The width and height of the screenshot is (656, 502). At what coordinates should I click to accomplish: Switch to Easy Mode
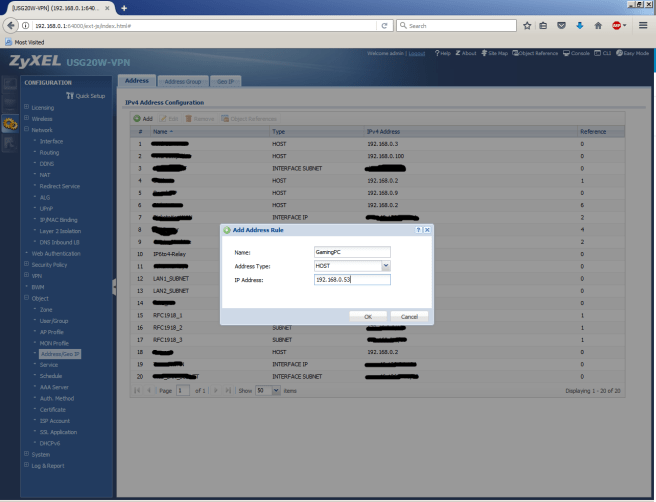(632, 53)
